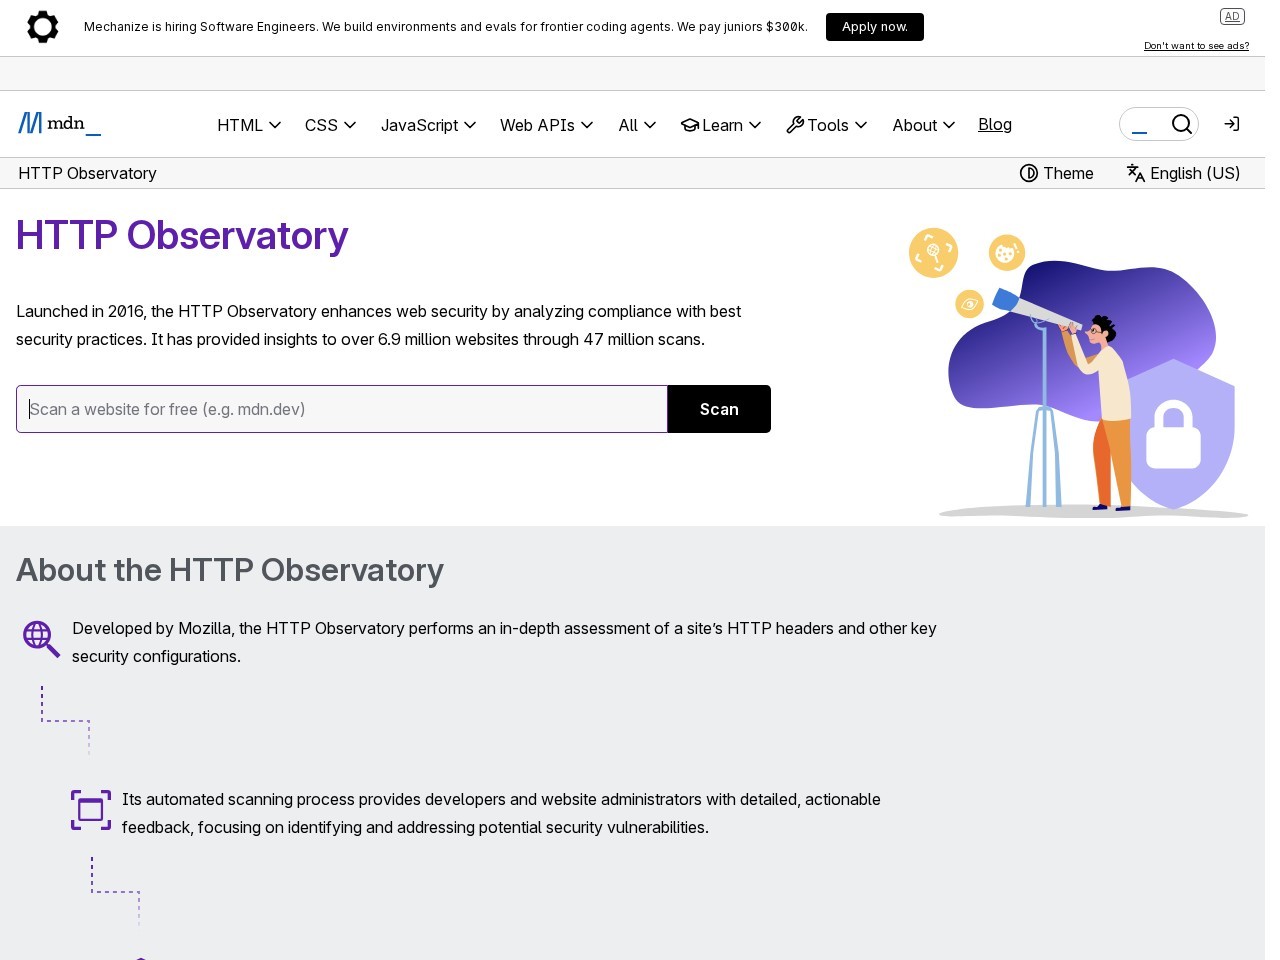Click the automated scanning process paragraph
This screenshot has height=960, width=1280.
(501, 813)
